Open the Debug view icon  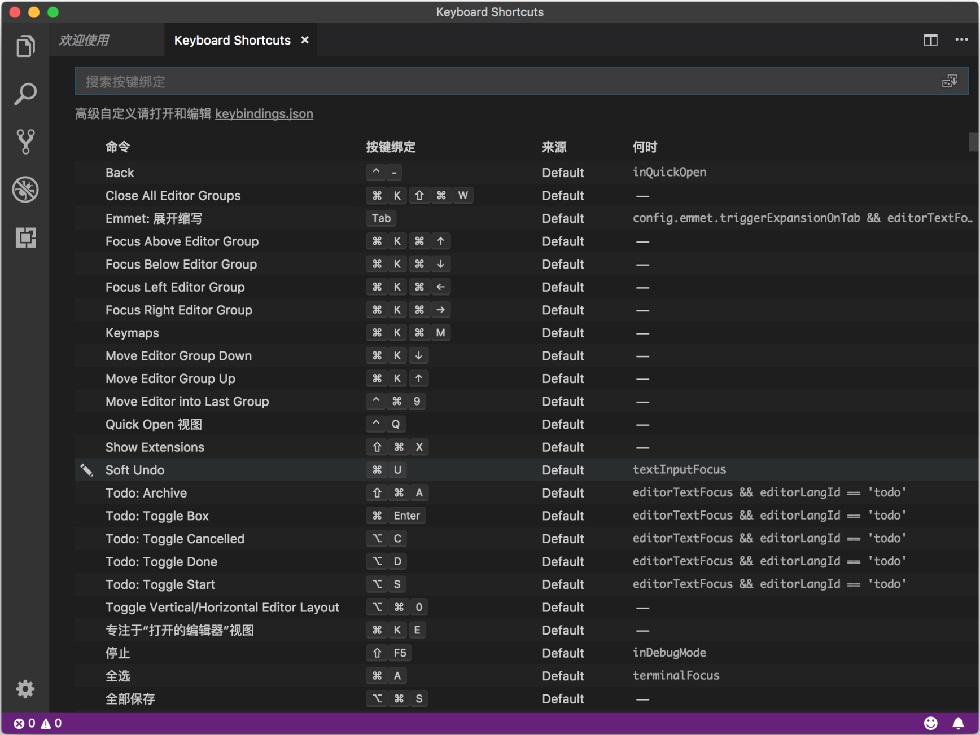[x=25, y=189]
